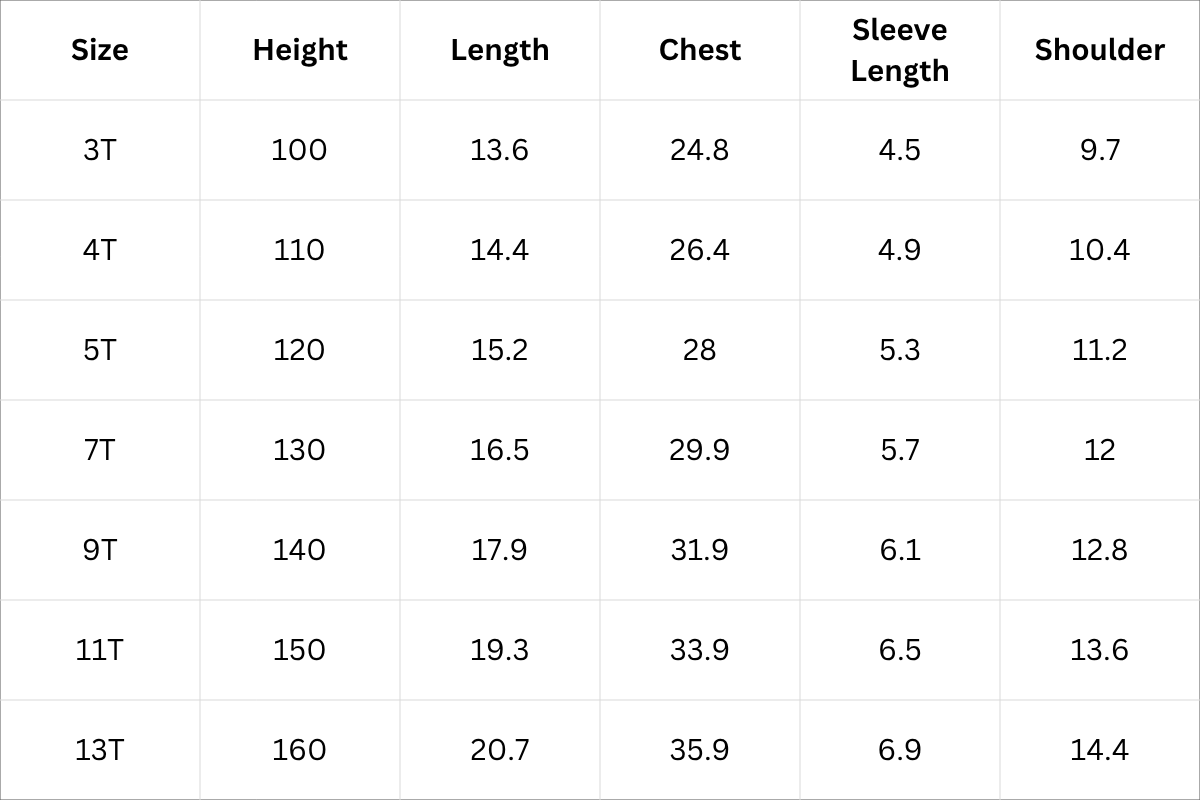
Task: Select height value 130
Action: tap(300, 450)
